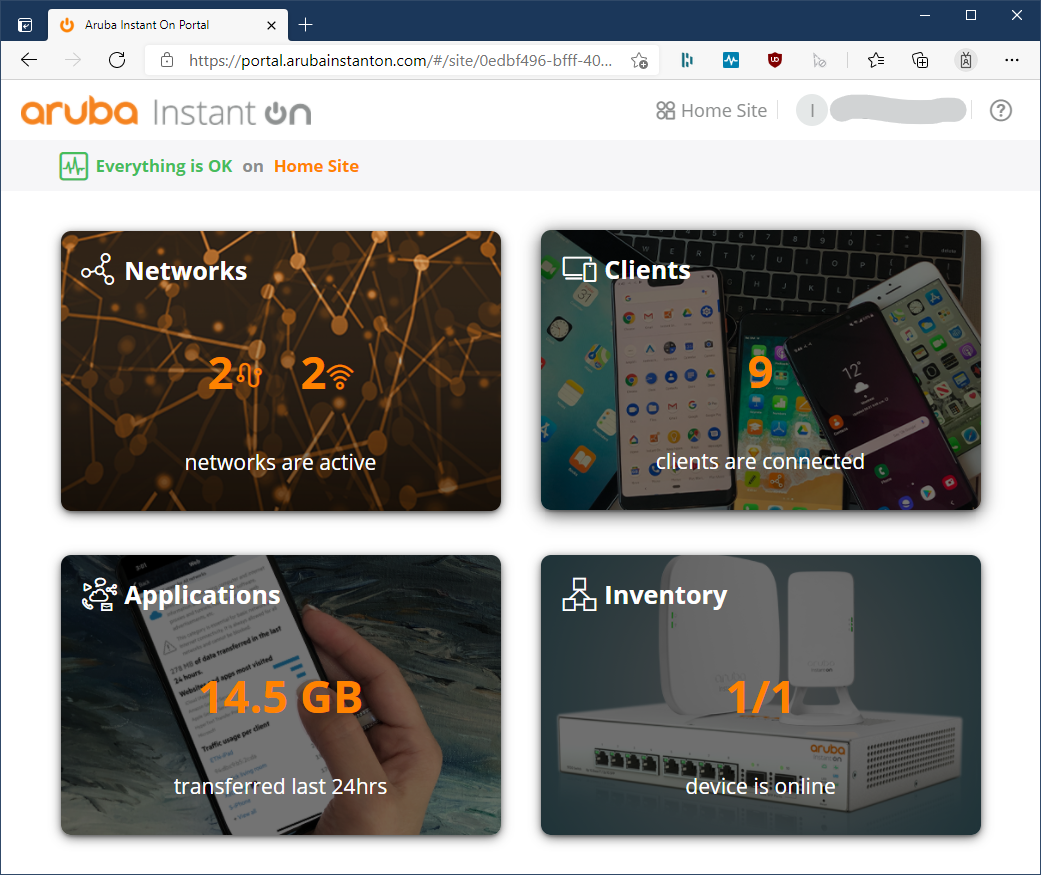Click the wired networks count icon
The height and width of the screenshot is (875, 1041).
pyautogui.click(x=250, y=375)
